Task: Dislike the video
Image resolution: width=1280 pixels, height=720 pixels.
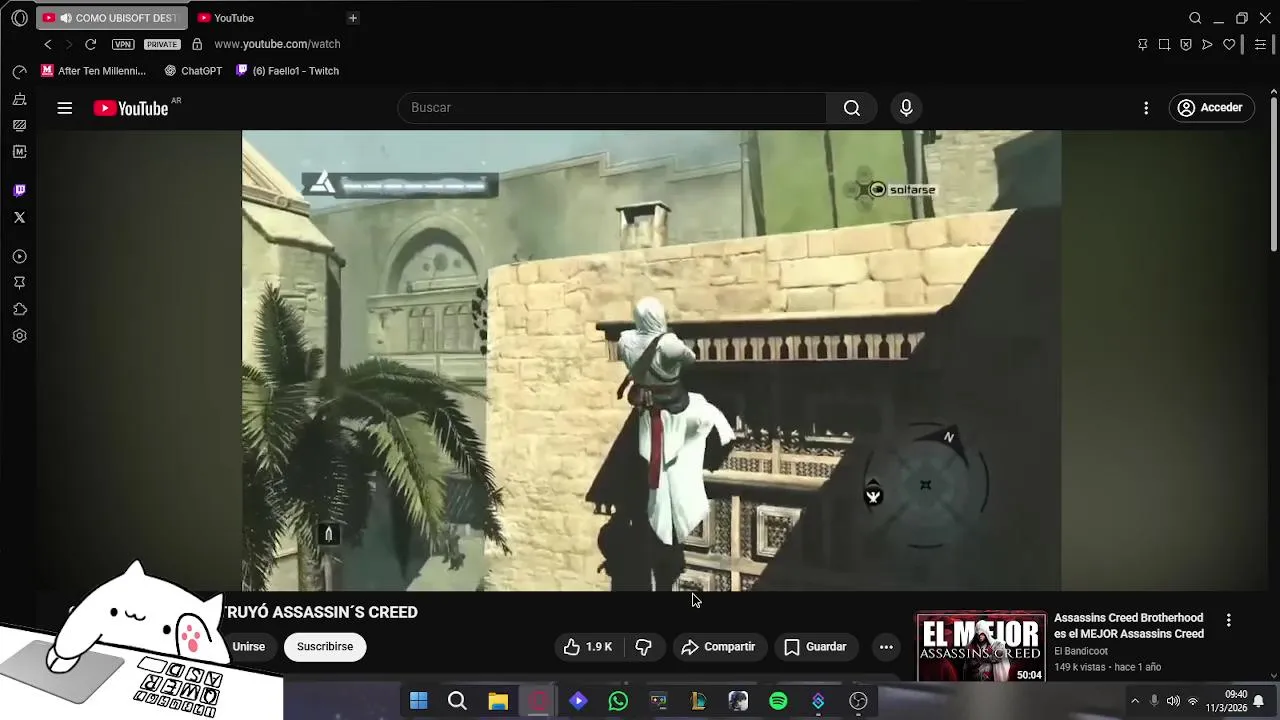Action: pyautogui.click(x=643, y=647)
